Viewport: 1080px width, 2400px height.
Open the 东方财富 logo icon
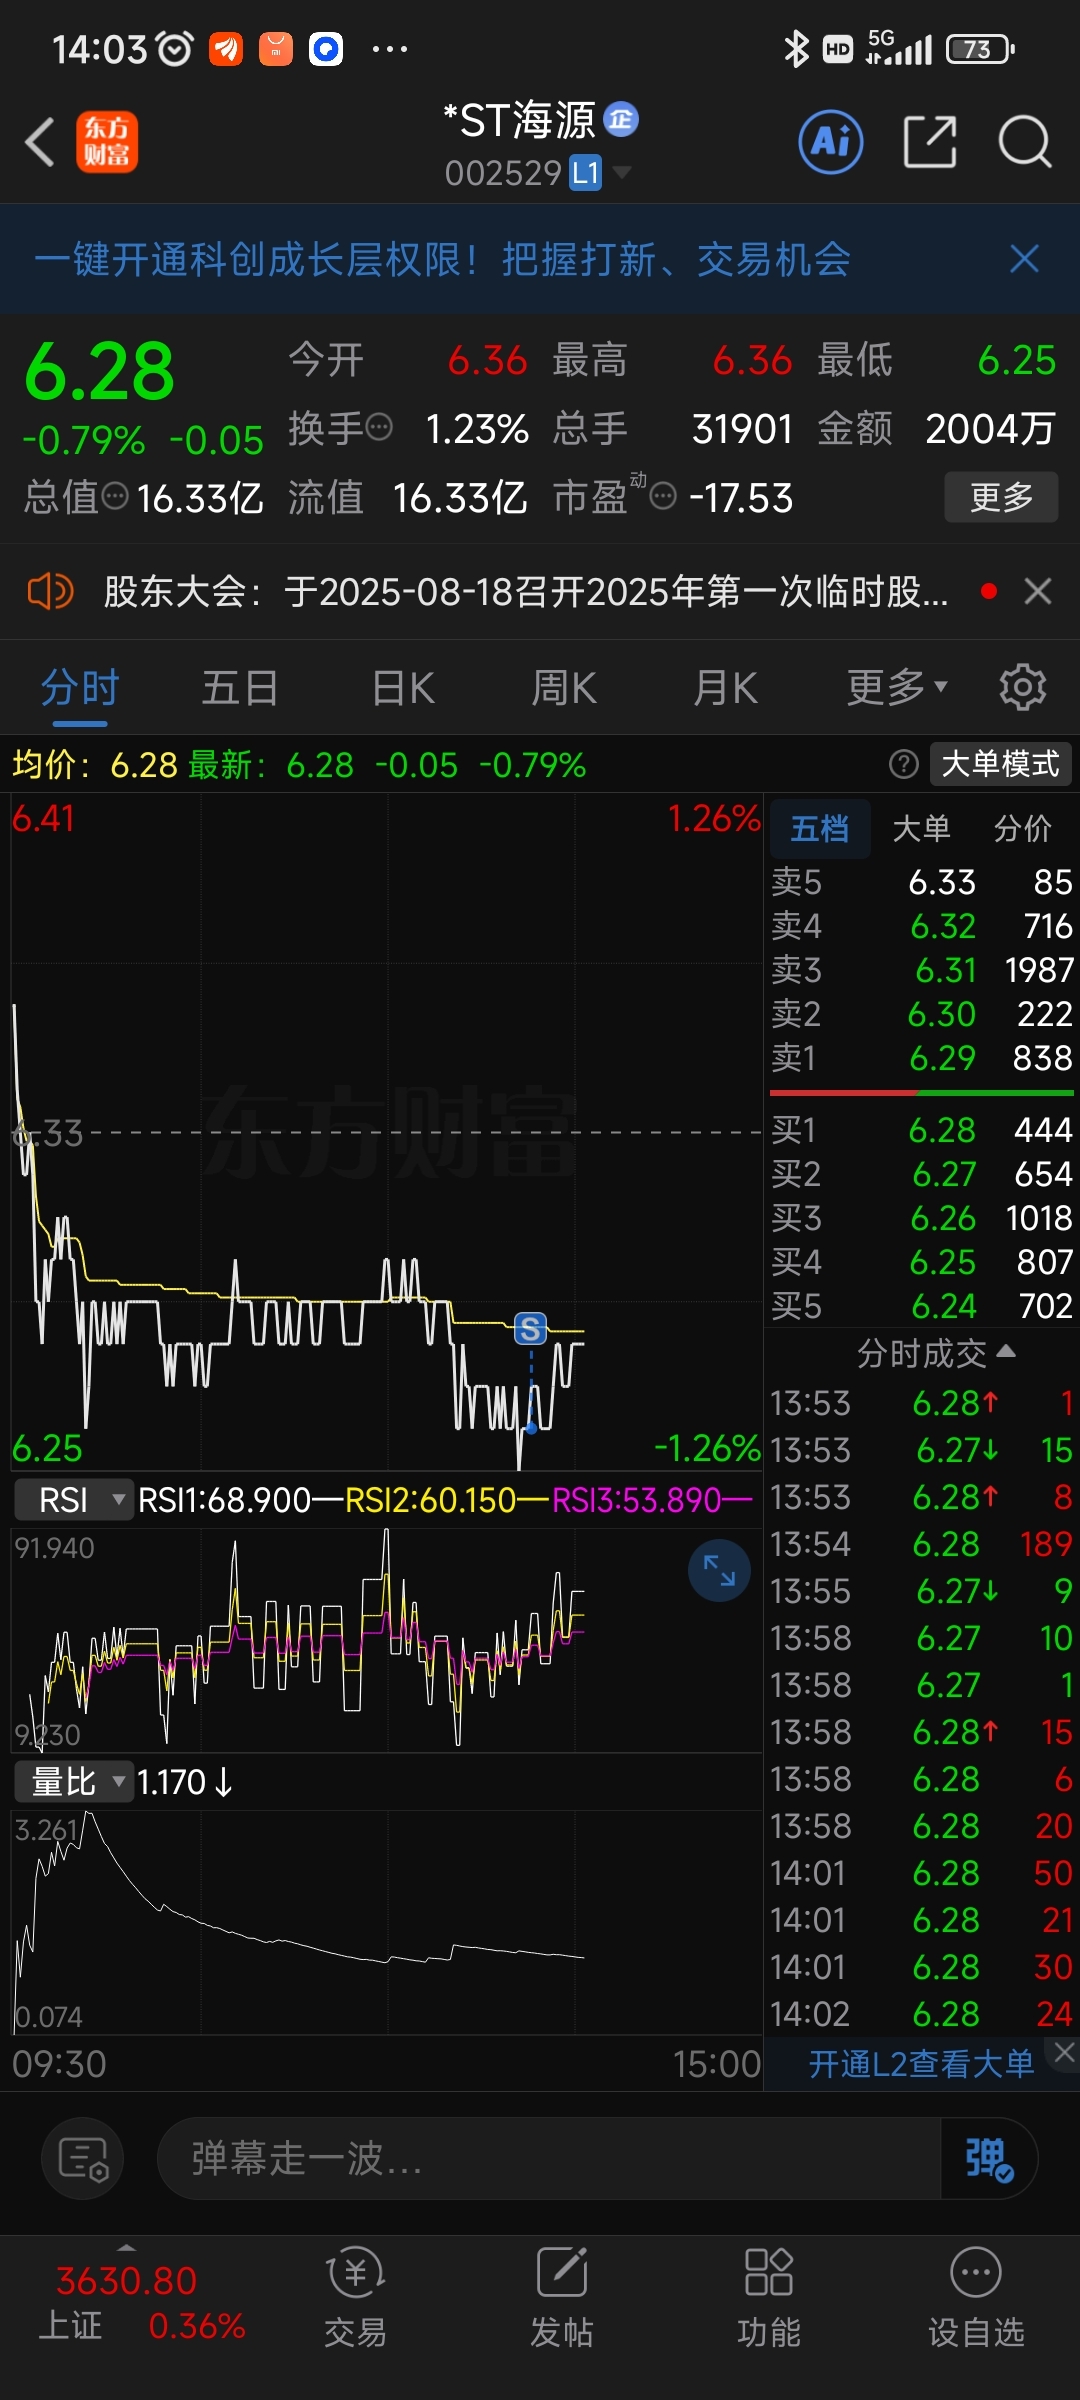107,141
